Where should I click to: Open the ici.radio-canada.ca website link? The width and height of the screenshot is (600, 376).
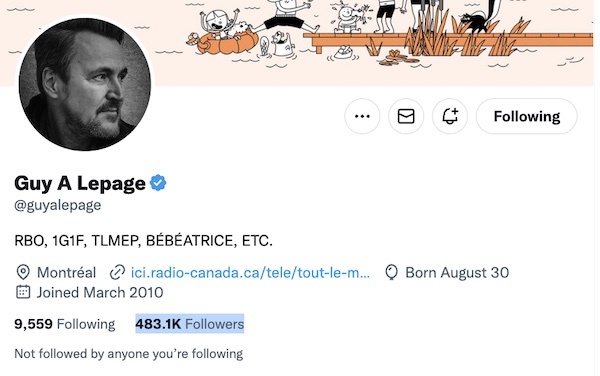point(250,272)
